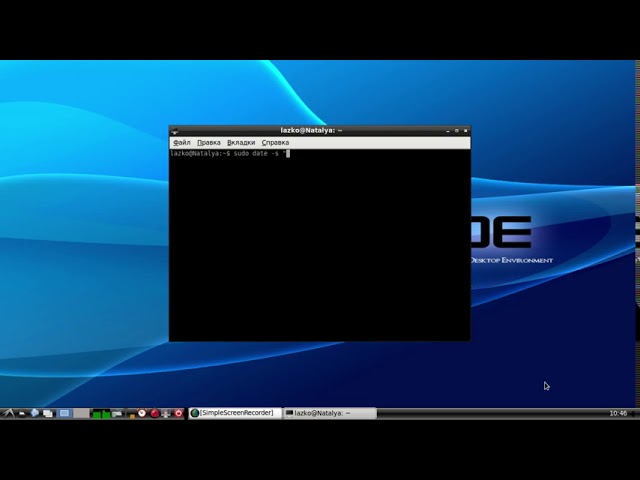Minimize the terminal window

pyautogui.click(x=448, y=131)
